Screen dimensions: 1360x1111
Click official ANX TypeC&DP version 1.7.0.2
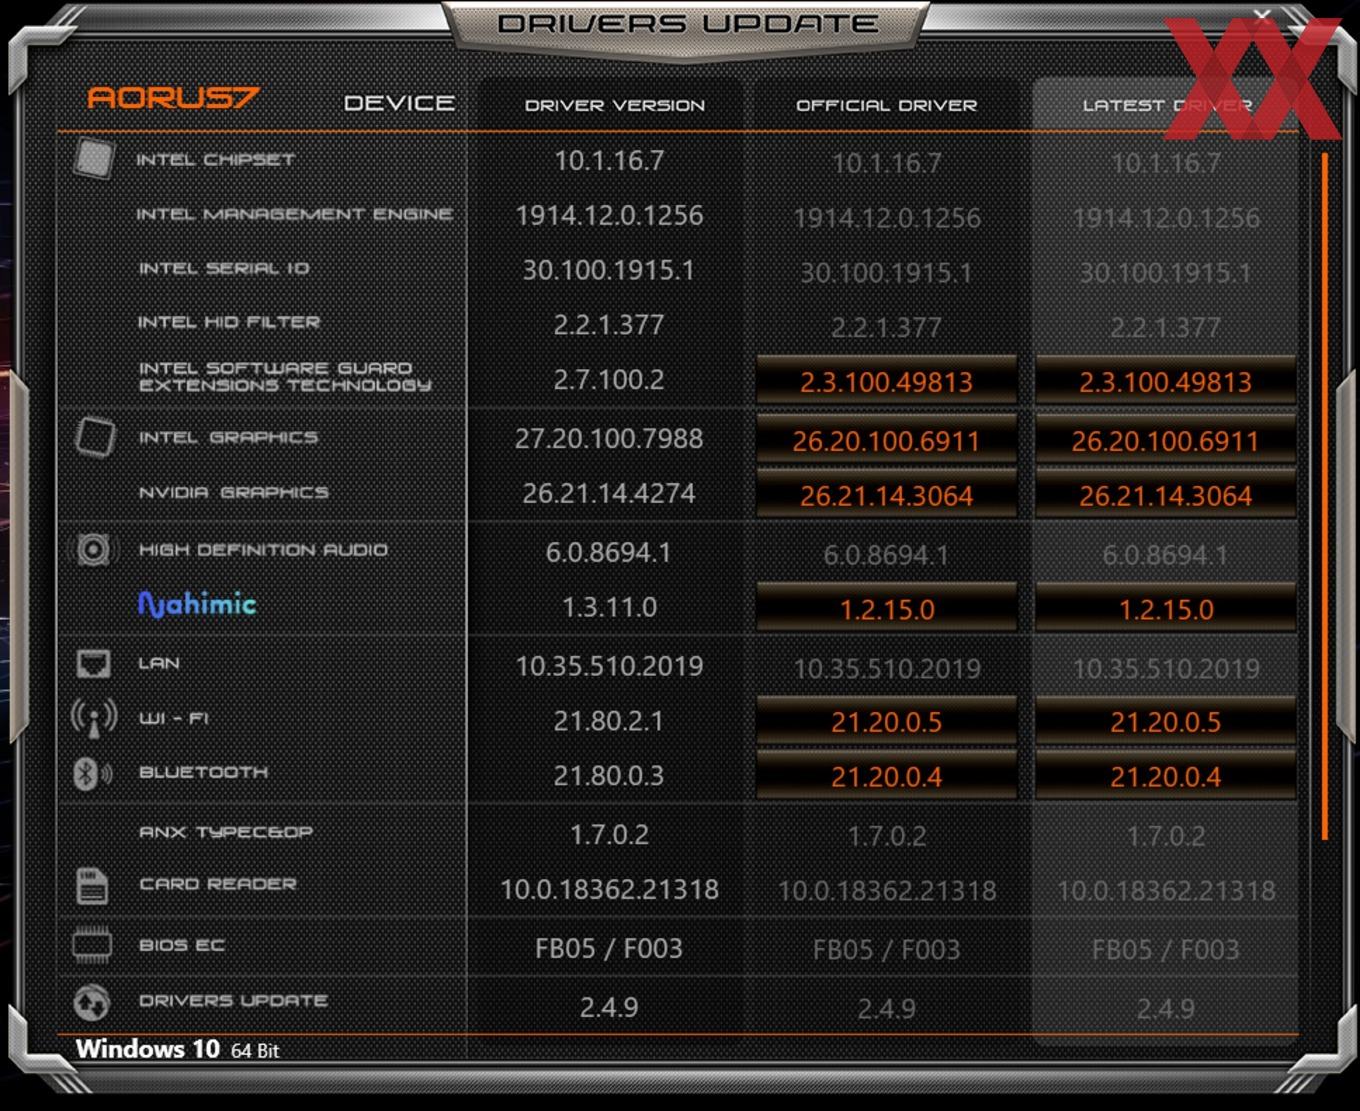(886, 836)
